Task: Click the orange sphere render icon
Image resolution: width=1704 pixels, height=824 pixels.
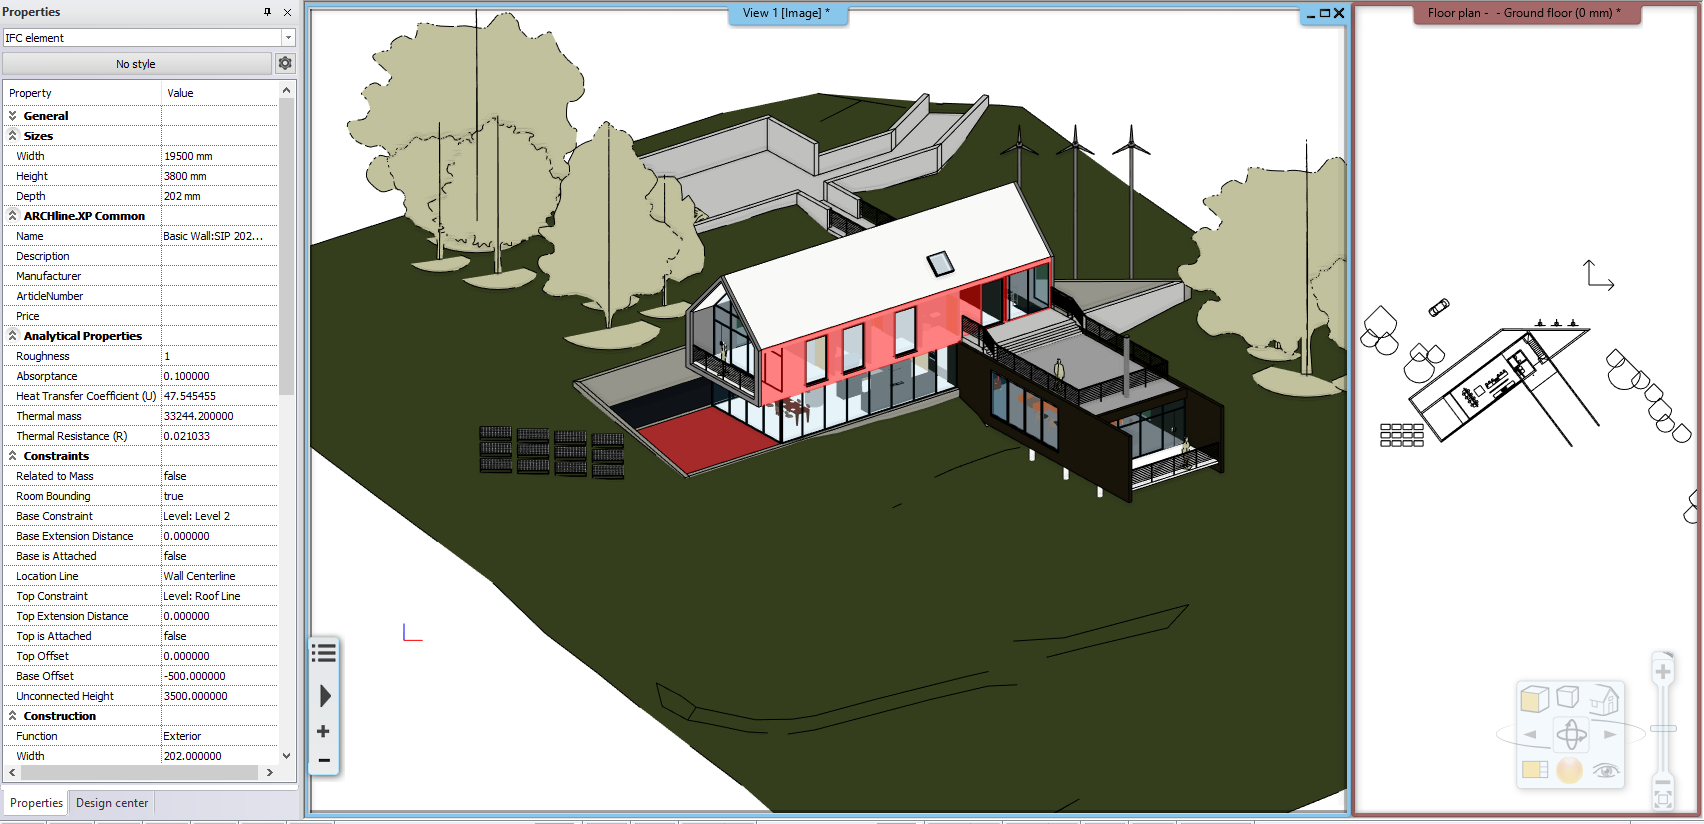Action: click(x=1569, y=770)
